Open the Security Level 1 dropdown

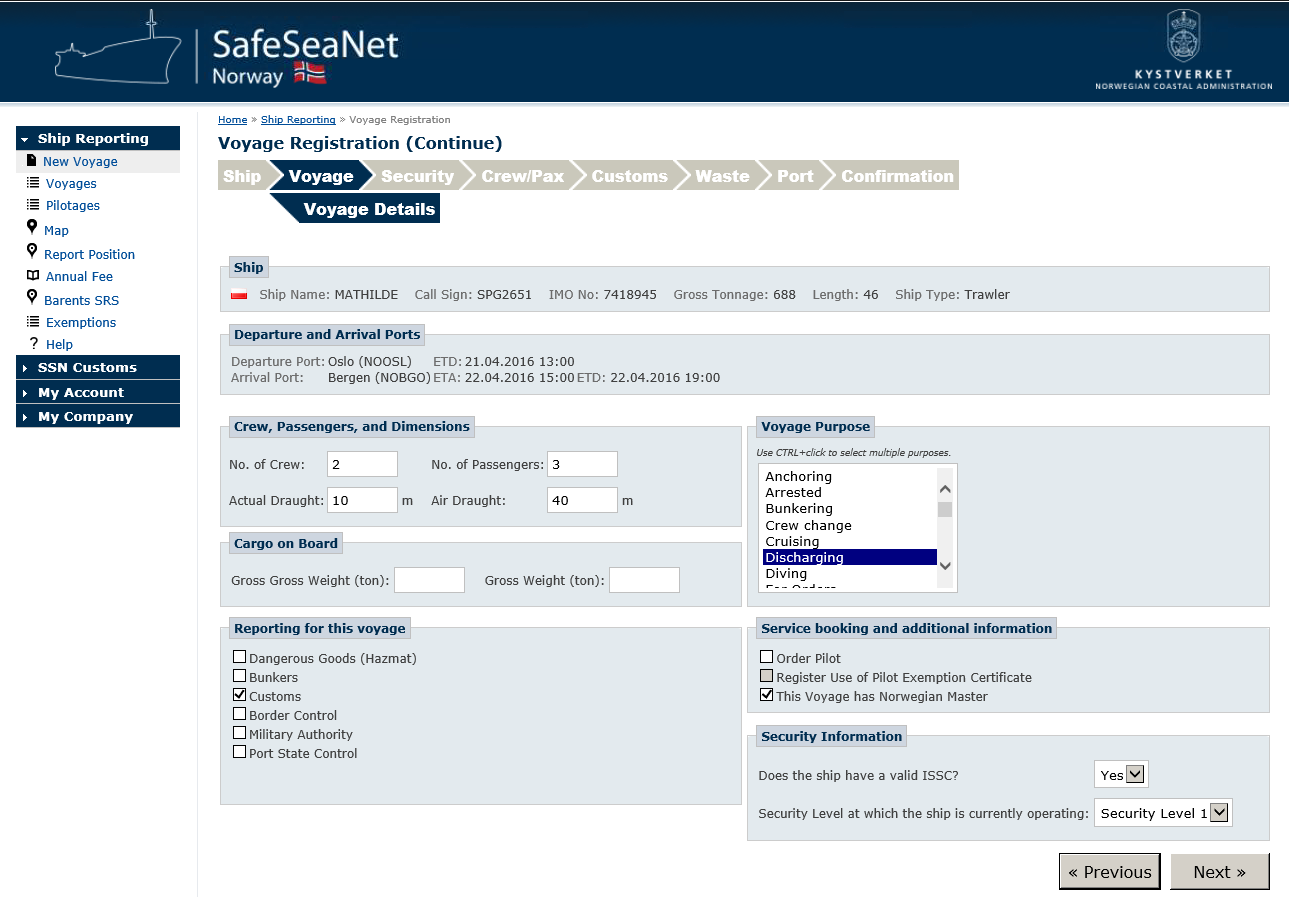click(1163, 812)
